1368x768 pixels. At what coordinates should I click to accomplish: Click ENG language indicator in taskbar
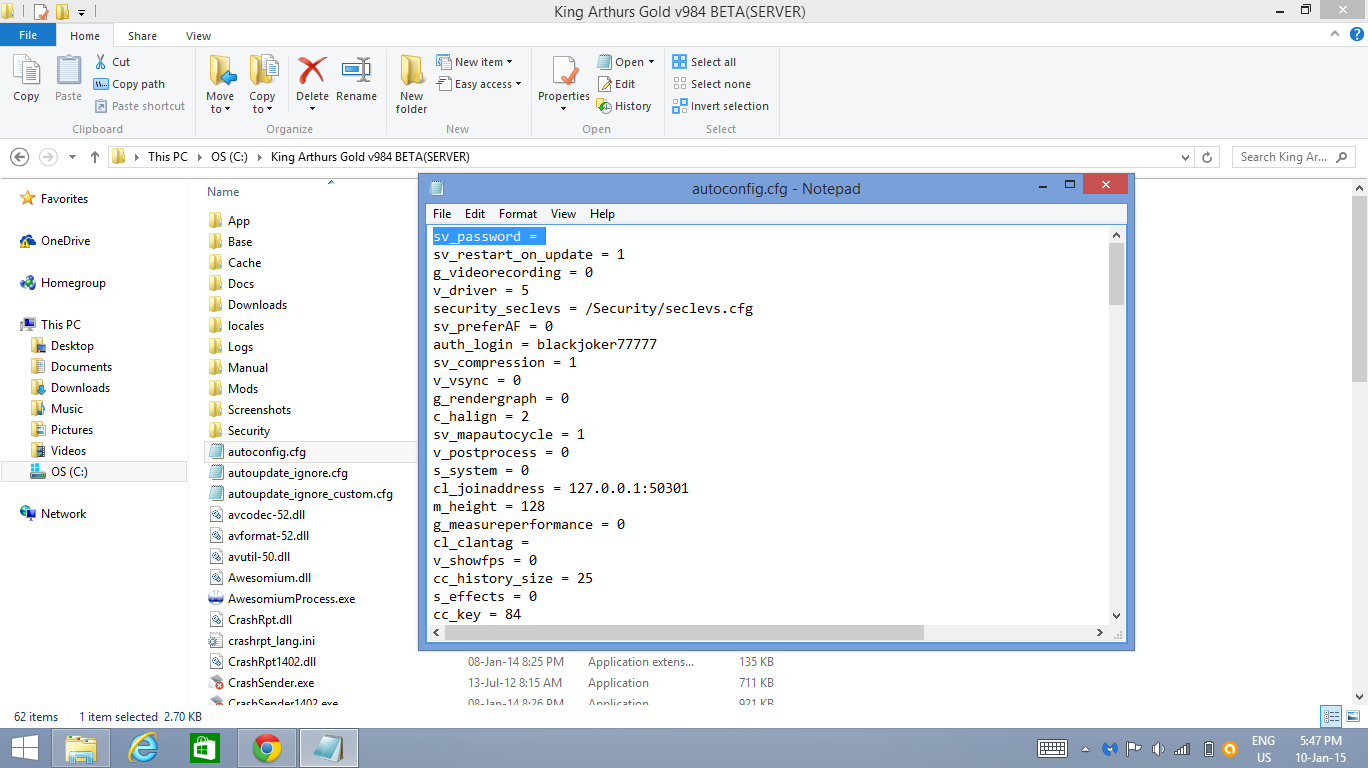click(x=1263, y=741)
